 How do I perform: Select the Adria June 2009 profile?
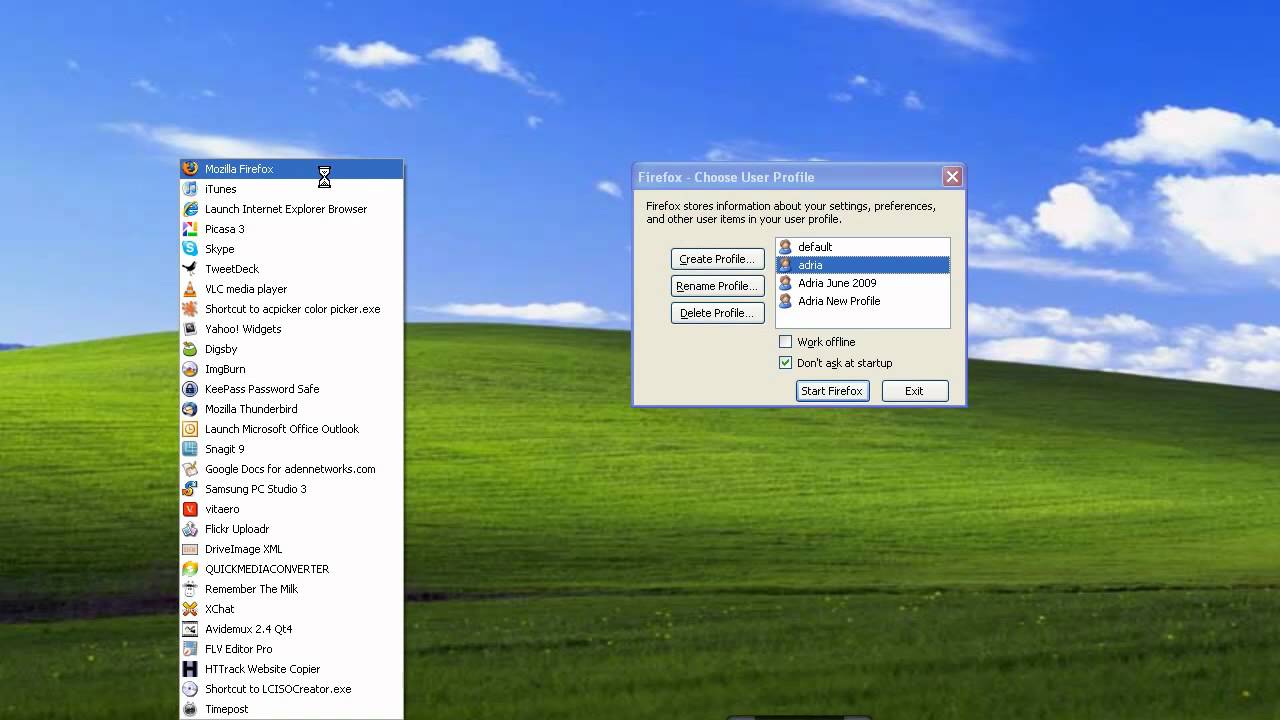pos(863,283)
